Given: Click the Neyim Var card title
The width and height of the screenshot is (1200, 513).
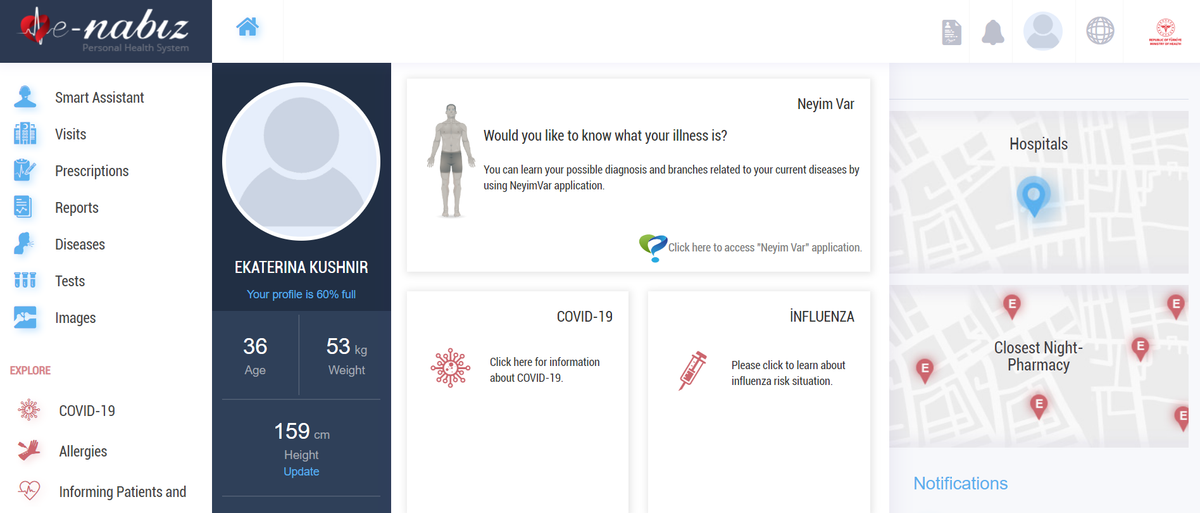Looking at the screenshot, I should coord(826,103).
